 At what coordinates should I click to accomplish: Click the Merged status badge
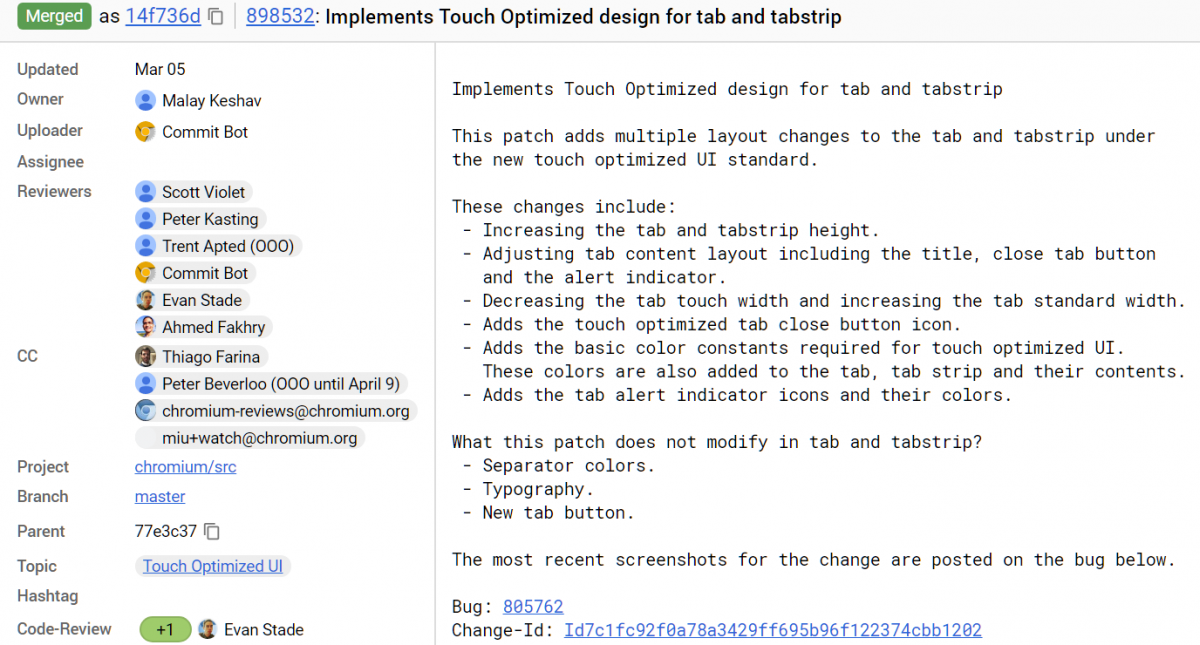(x=54, y=17)
